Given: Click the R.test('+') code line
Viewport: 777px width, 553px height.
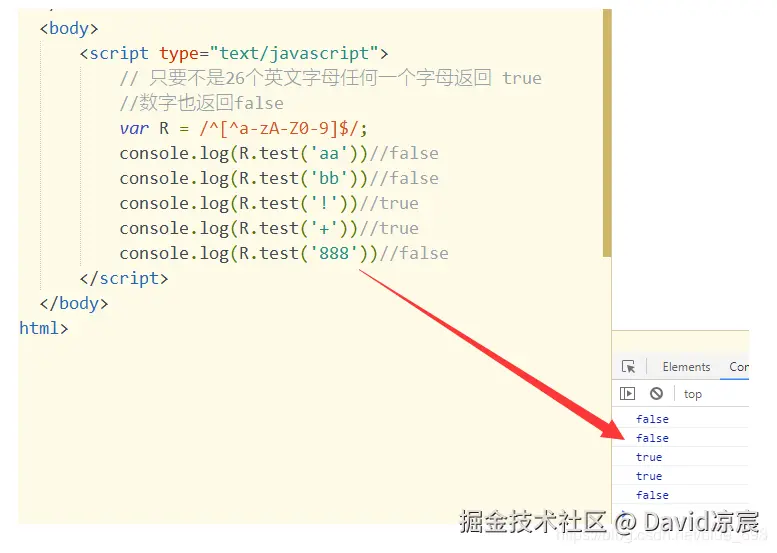Looking at the screenshot, I should 269,228.
